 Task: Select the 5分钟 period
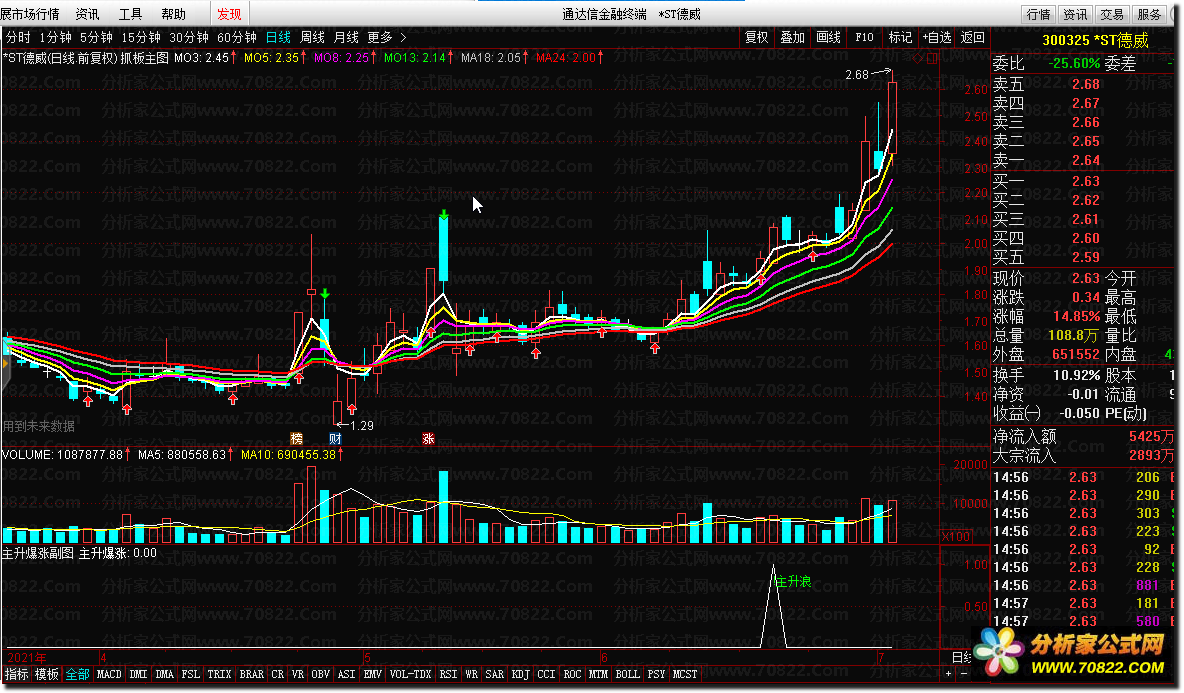[97, 37]
